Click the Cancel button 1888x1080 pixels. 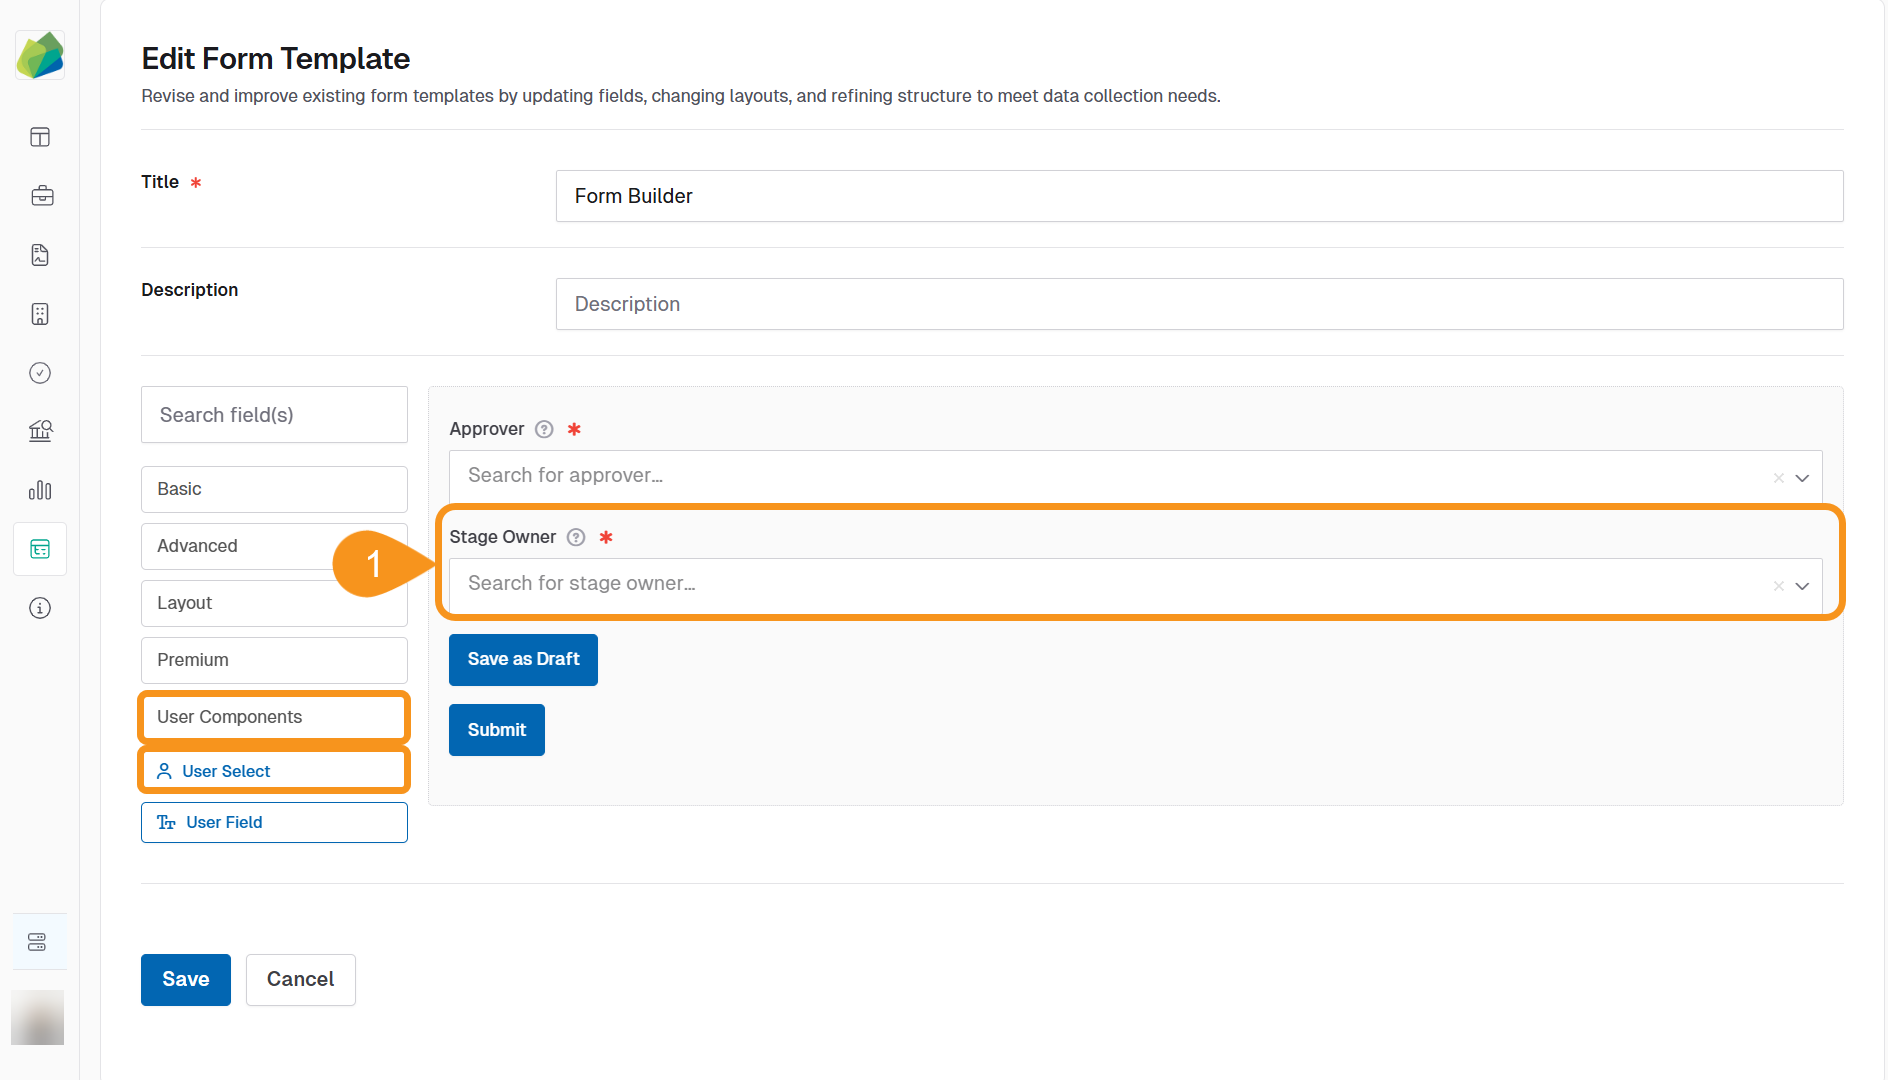coord(300,979)
